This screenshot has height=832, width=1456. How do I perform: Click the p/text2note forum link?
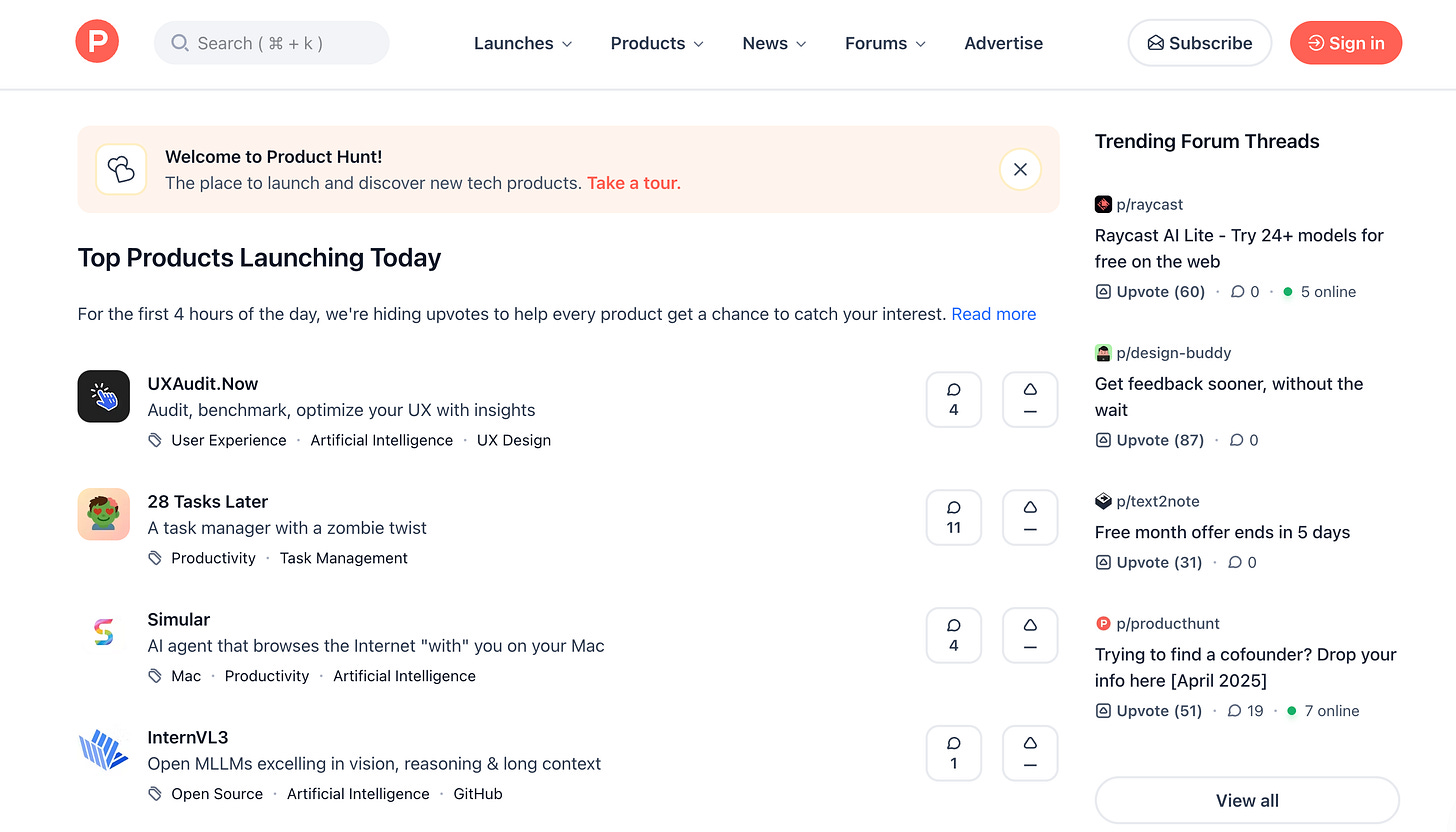click(x=1157, y=501)
